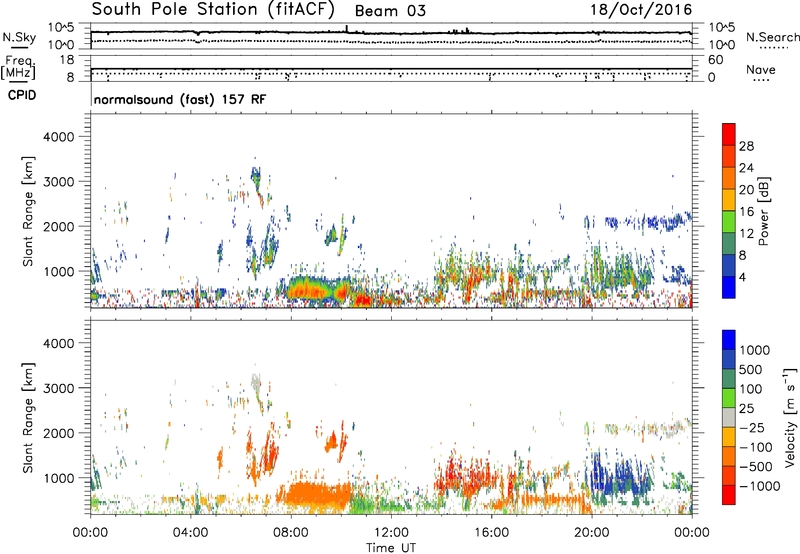Click the "18" tick on the frequency axis
Viewport: 800px width, 554px height.
click(x=67, y=60)
